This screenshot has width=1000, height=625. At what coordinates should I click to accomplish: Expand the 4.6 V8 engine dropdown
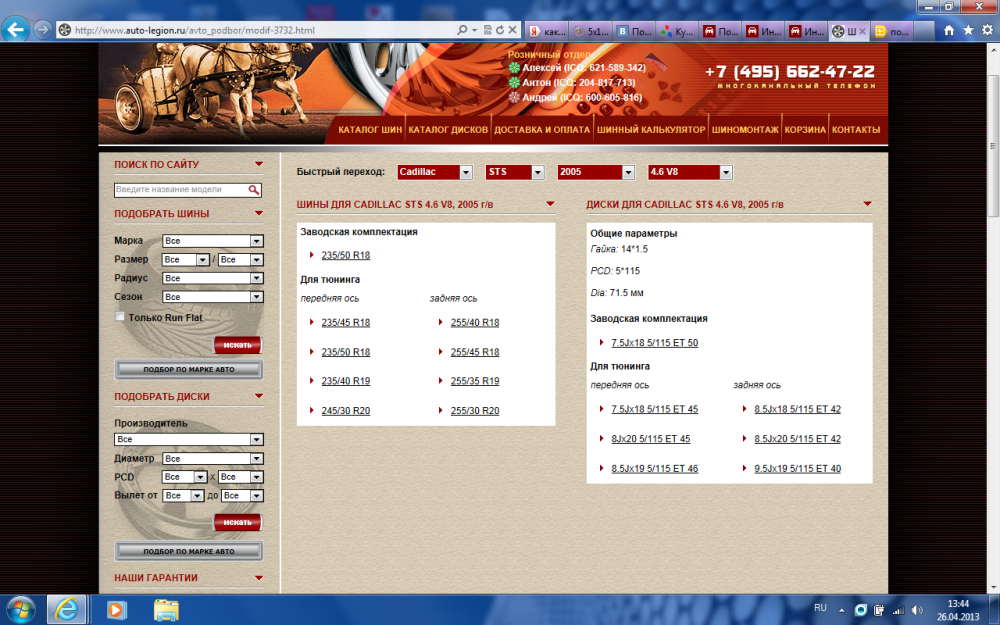tap(690, 172)
